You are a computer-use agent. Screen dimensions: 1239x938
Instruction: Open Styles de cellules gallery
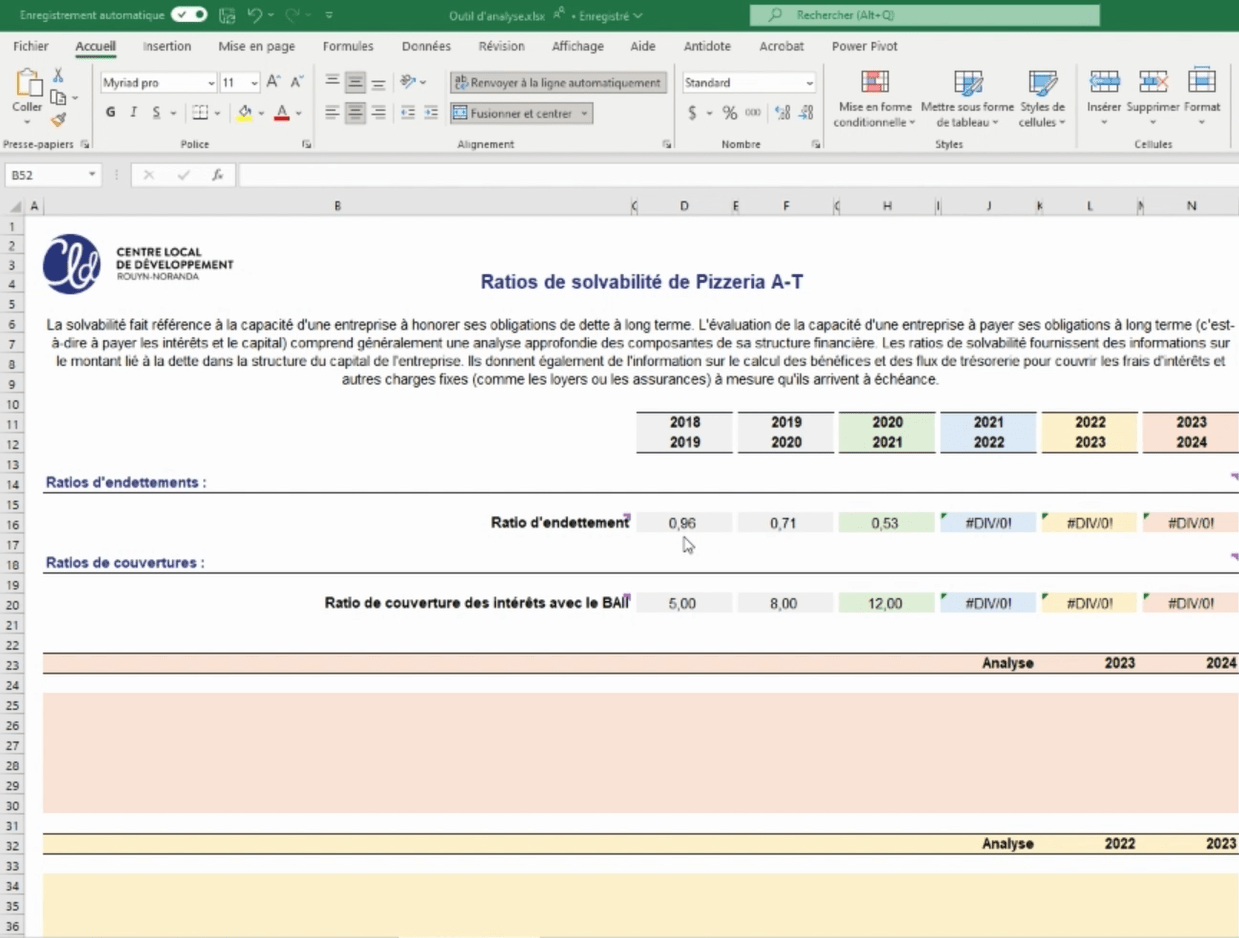click(1042, 98)
